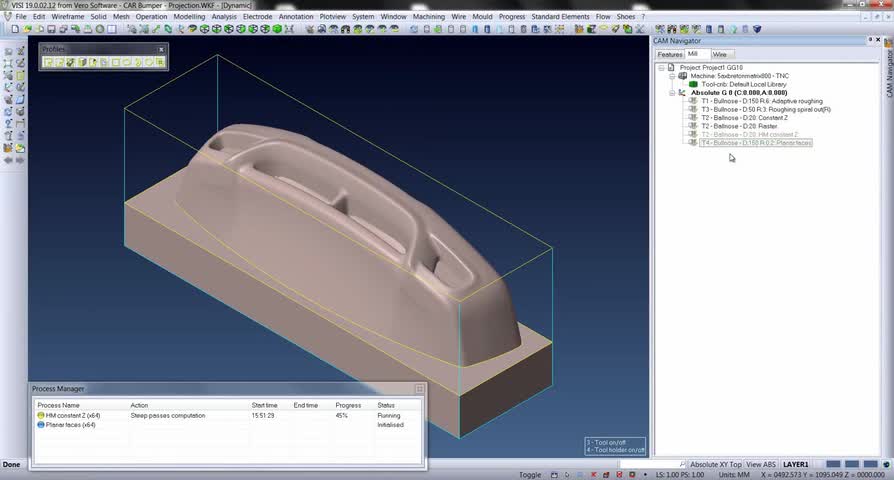Click the New file icon in the toolbar

coord(15,29)
